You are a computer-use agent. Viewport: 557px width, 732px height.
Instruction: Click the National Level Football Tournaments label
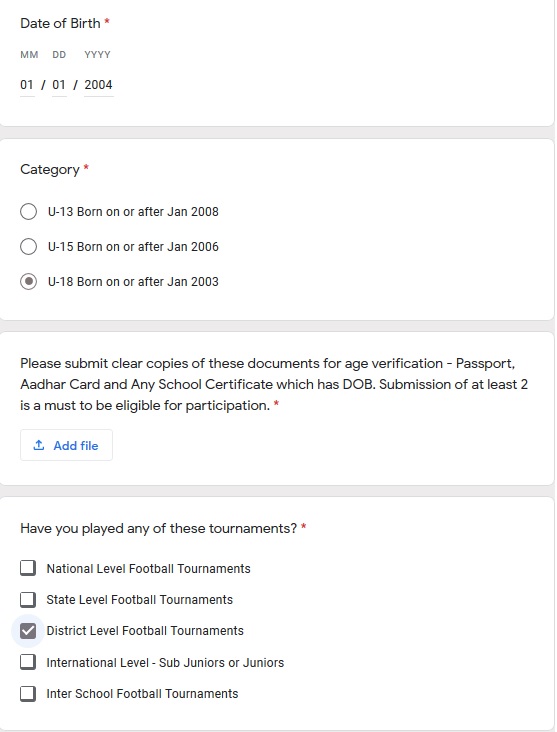coord(148,569)
